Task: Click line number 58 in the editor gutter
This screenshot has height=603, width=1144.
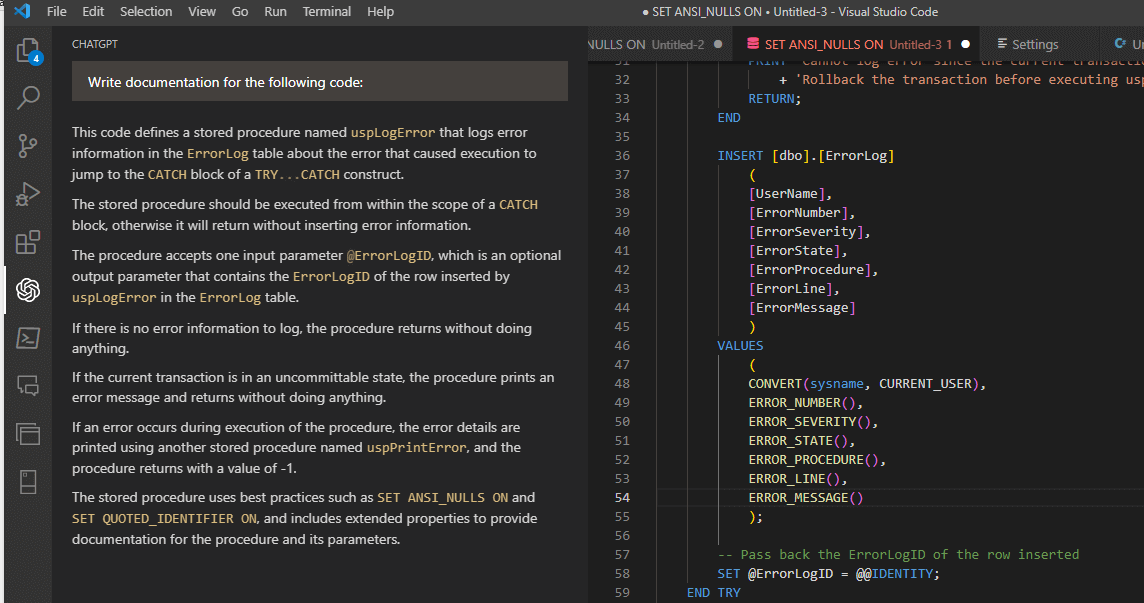Action: [x=622, y=573]
